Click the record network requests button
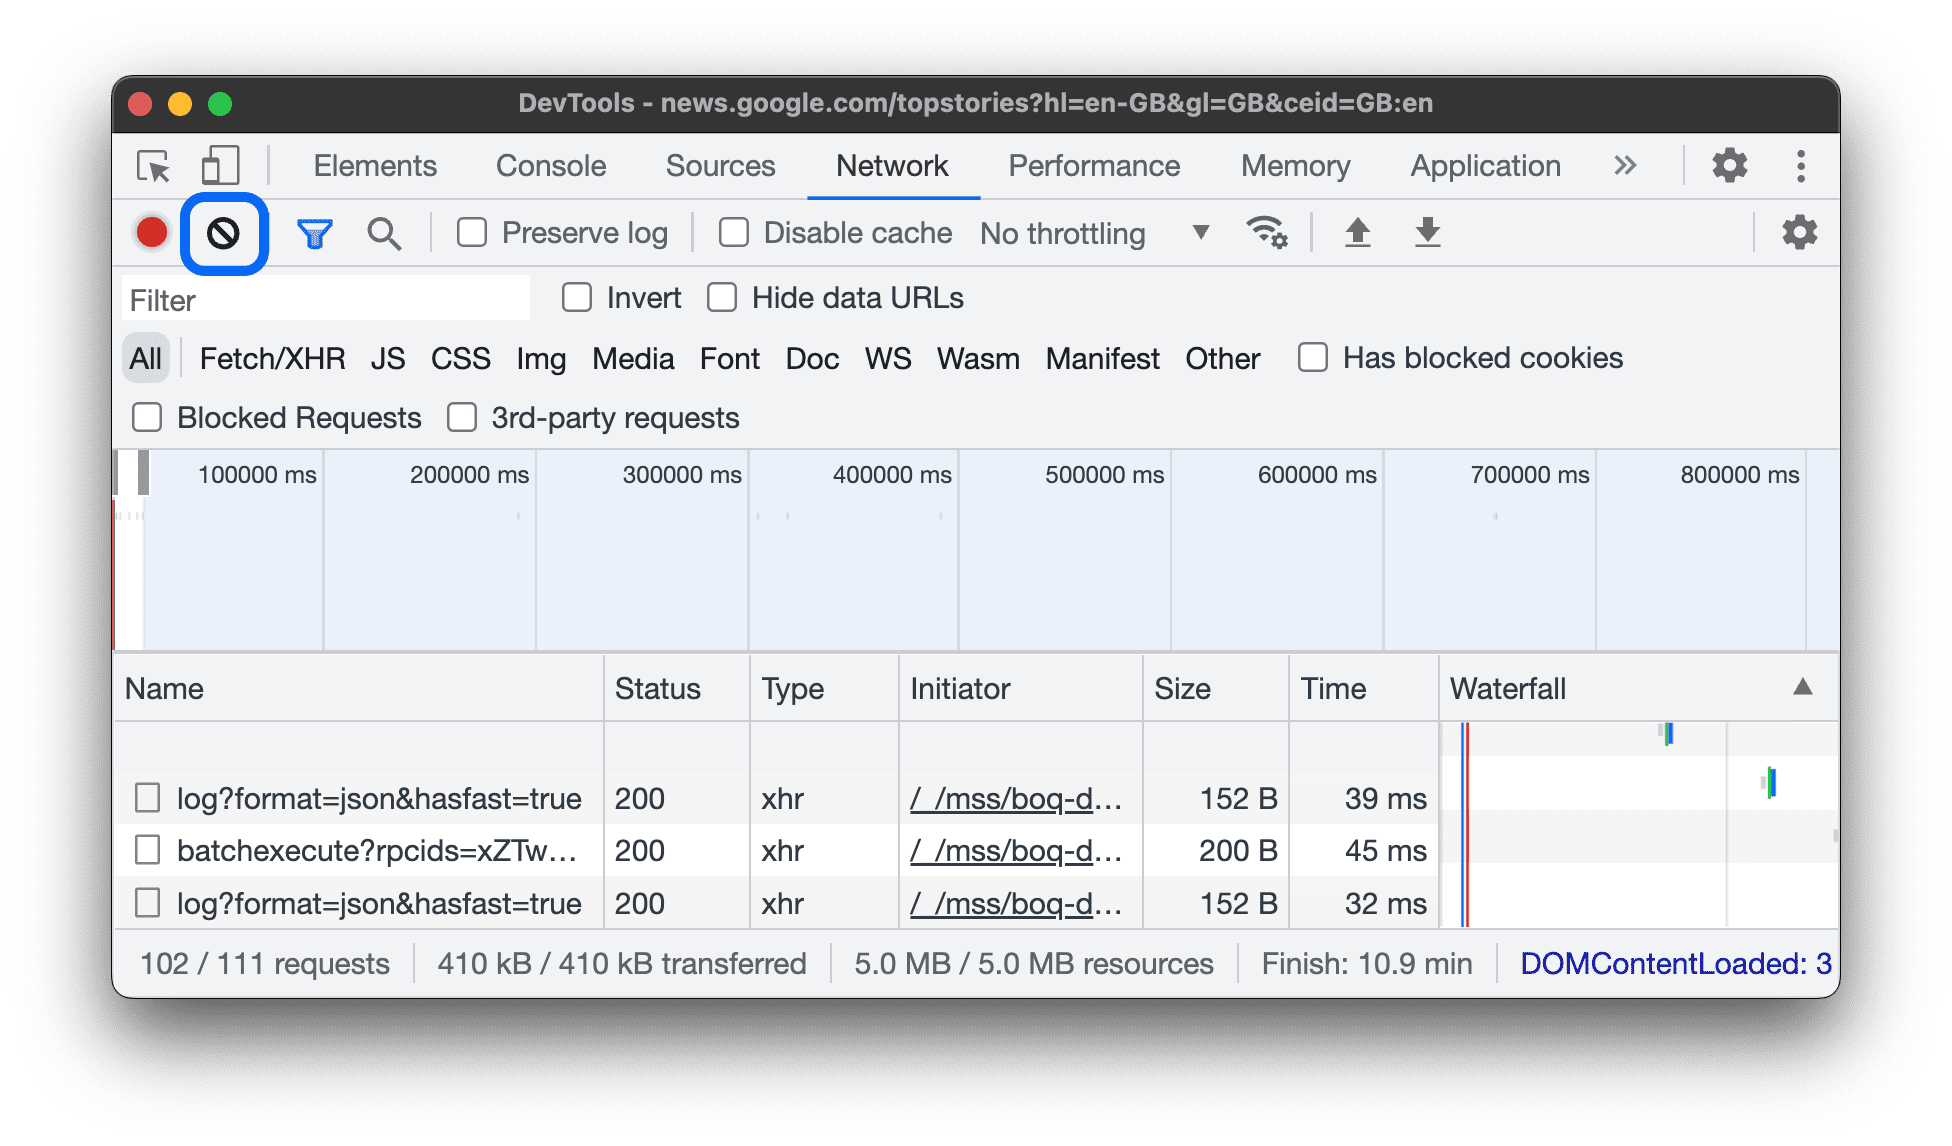1952x1146 pixels. (x=153, y=232)
